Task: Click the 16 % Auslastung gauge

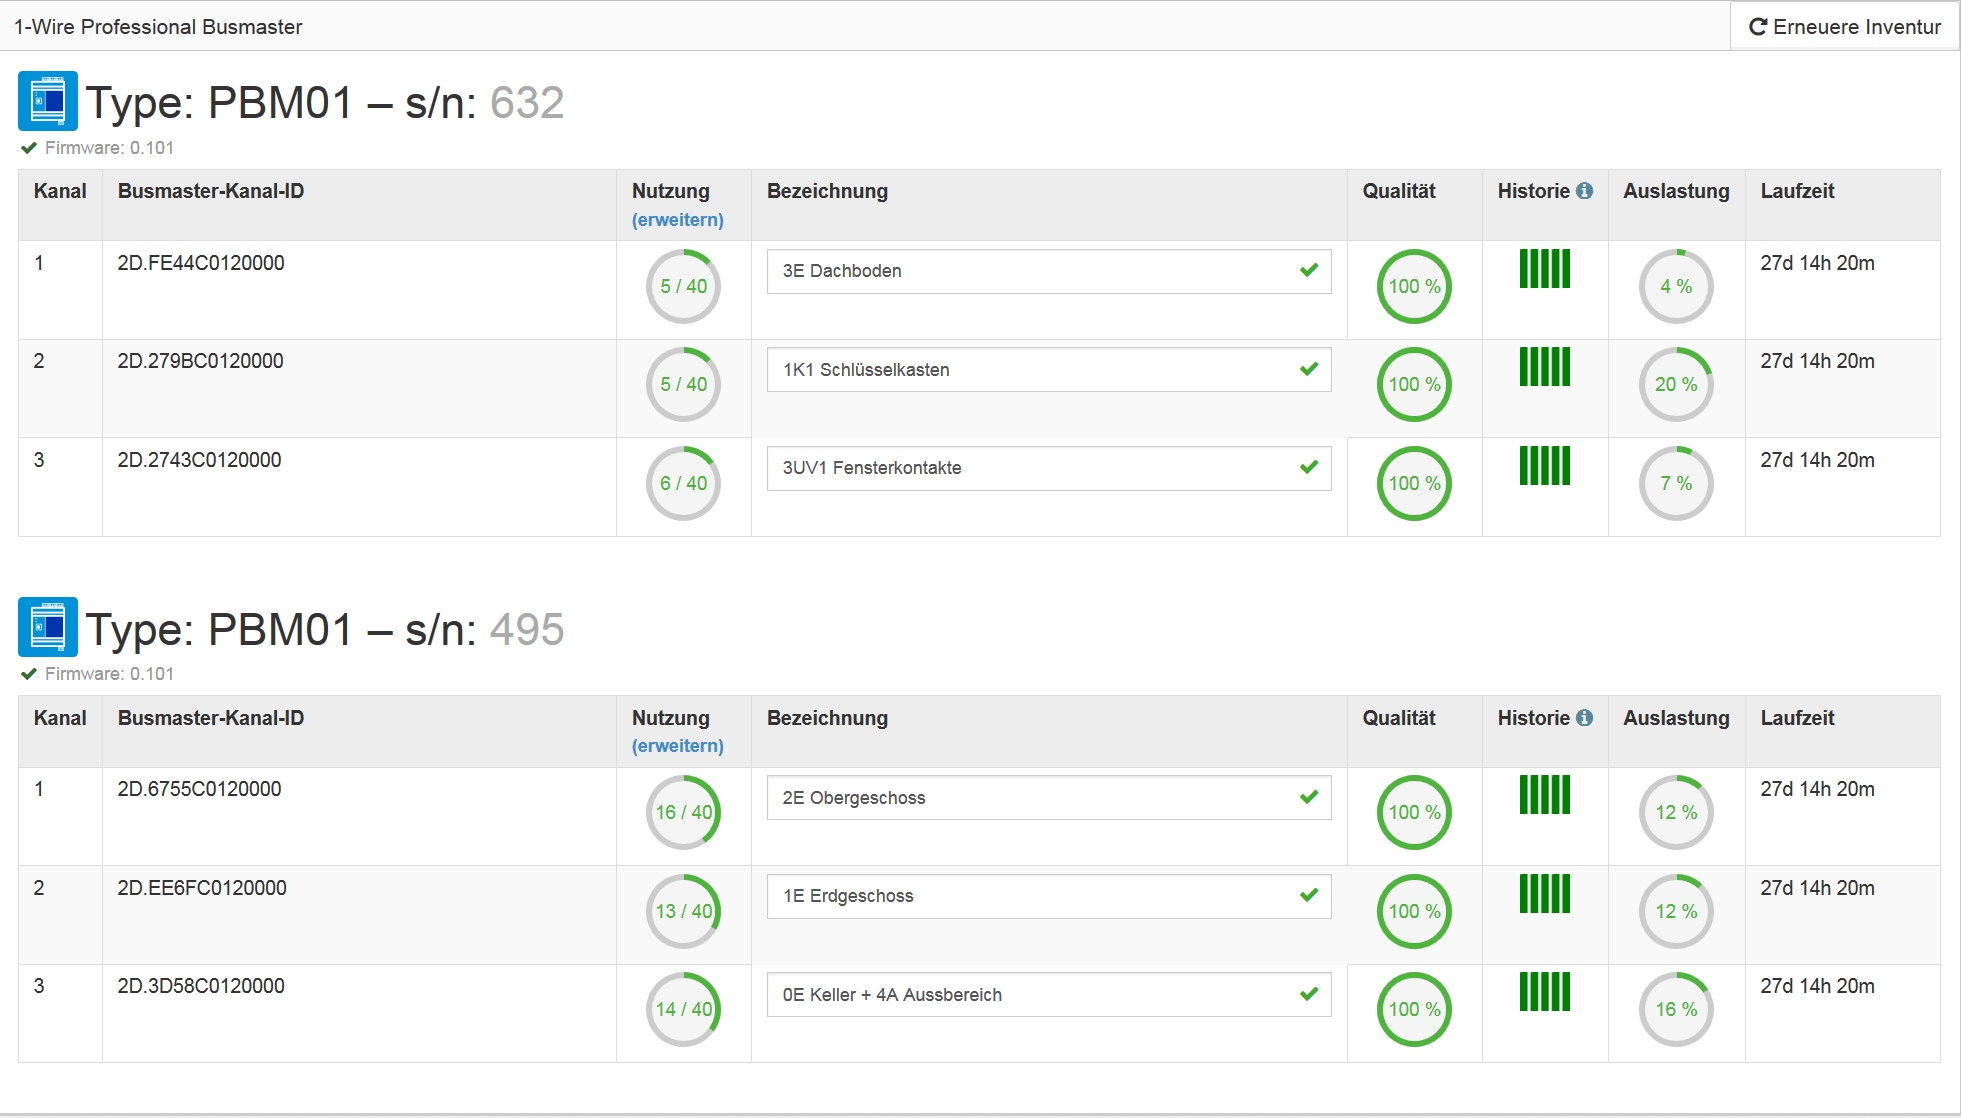Action: coord(1677,1009)
